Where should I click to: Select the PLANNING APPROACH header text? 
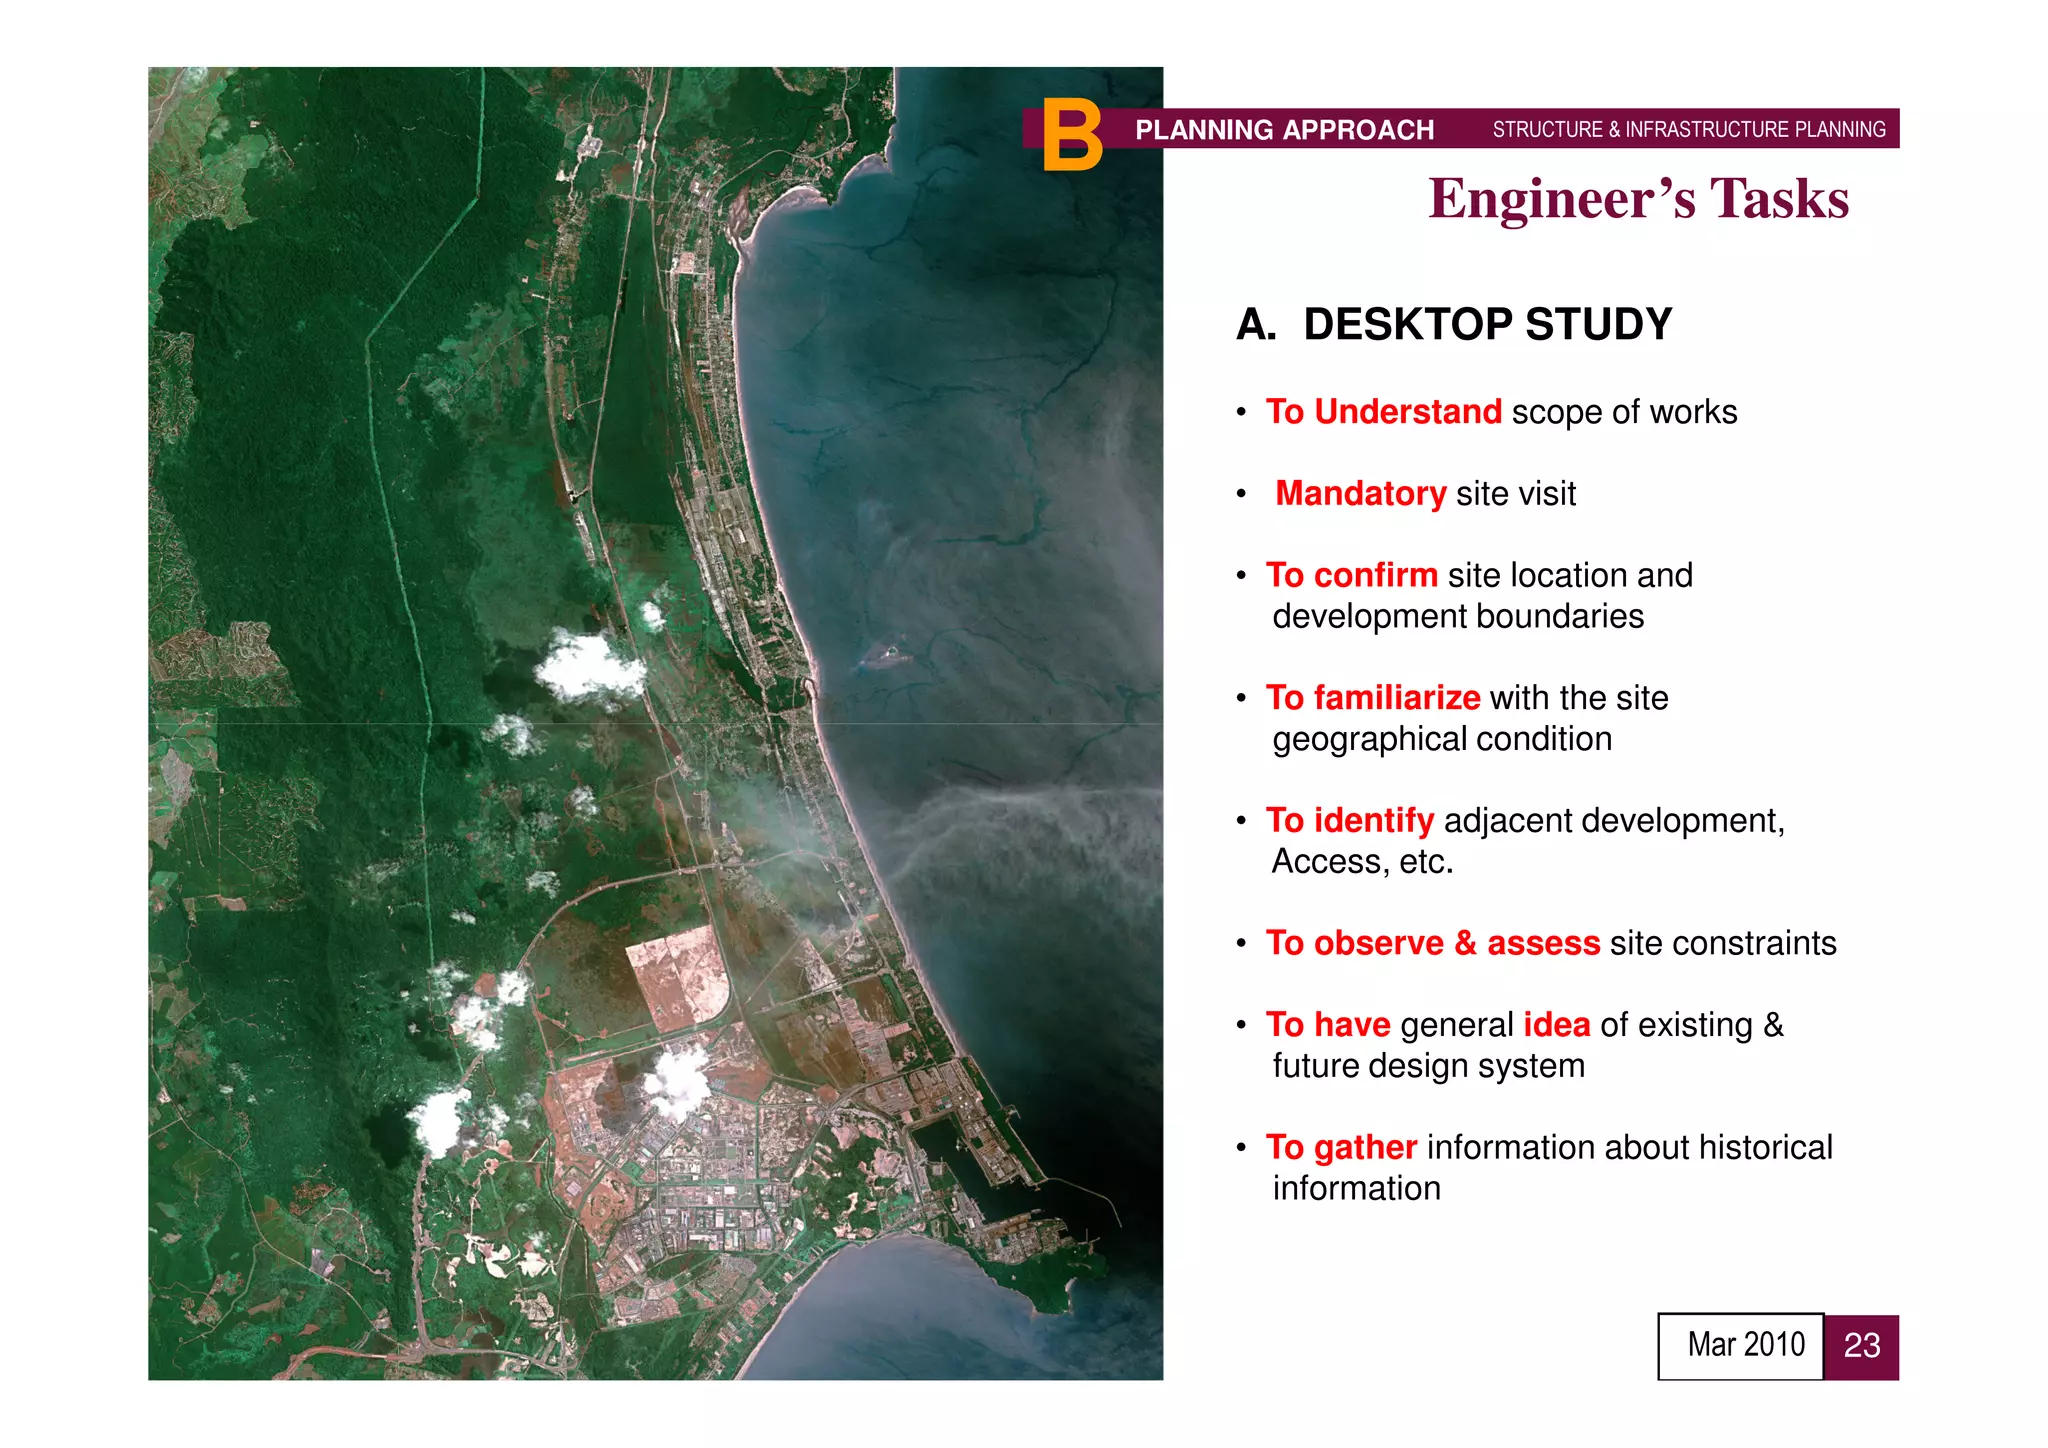[1284, 130]
